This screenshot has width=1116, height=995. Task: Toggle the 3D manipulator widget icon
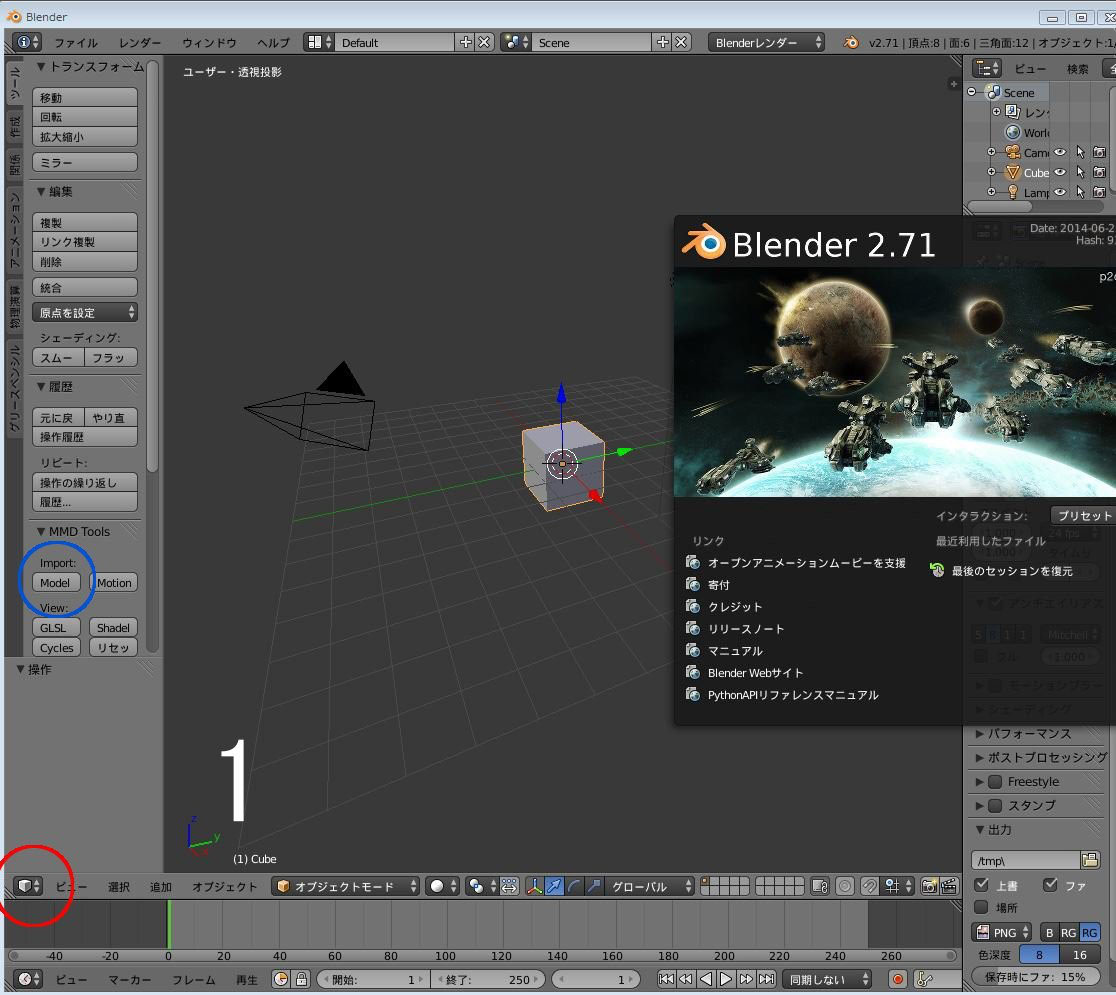[534, 886]
